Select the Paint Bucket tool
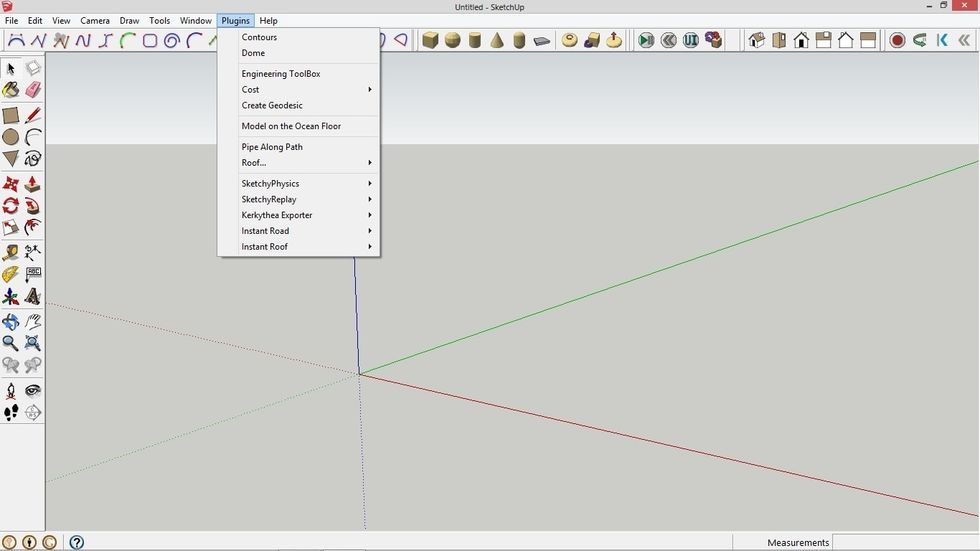The height and width of the screenshot is (551, 980). 10,90
